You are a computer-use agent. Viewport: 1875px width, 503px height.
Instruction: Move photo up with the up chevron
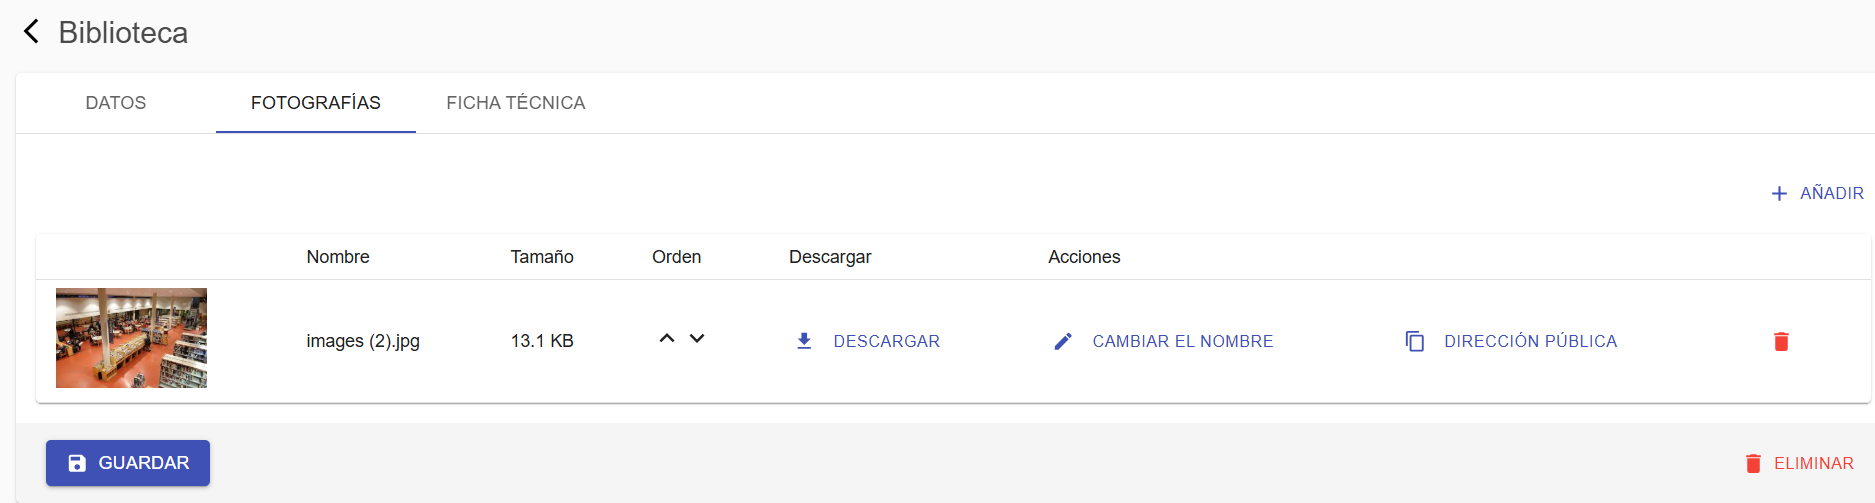point(667,339)
